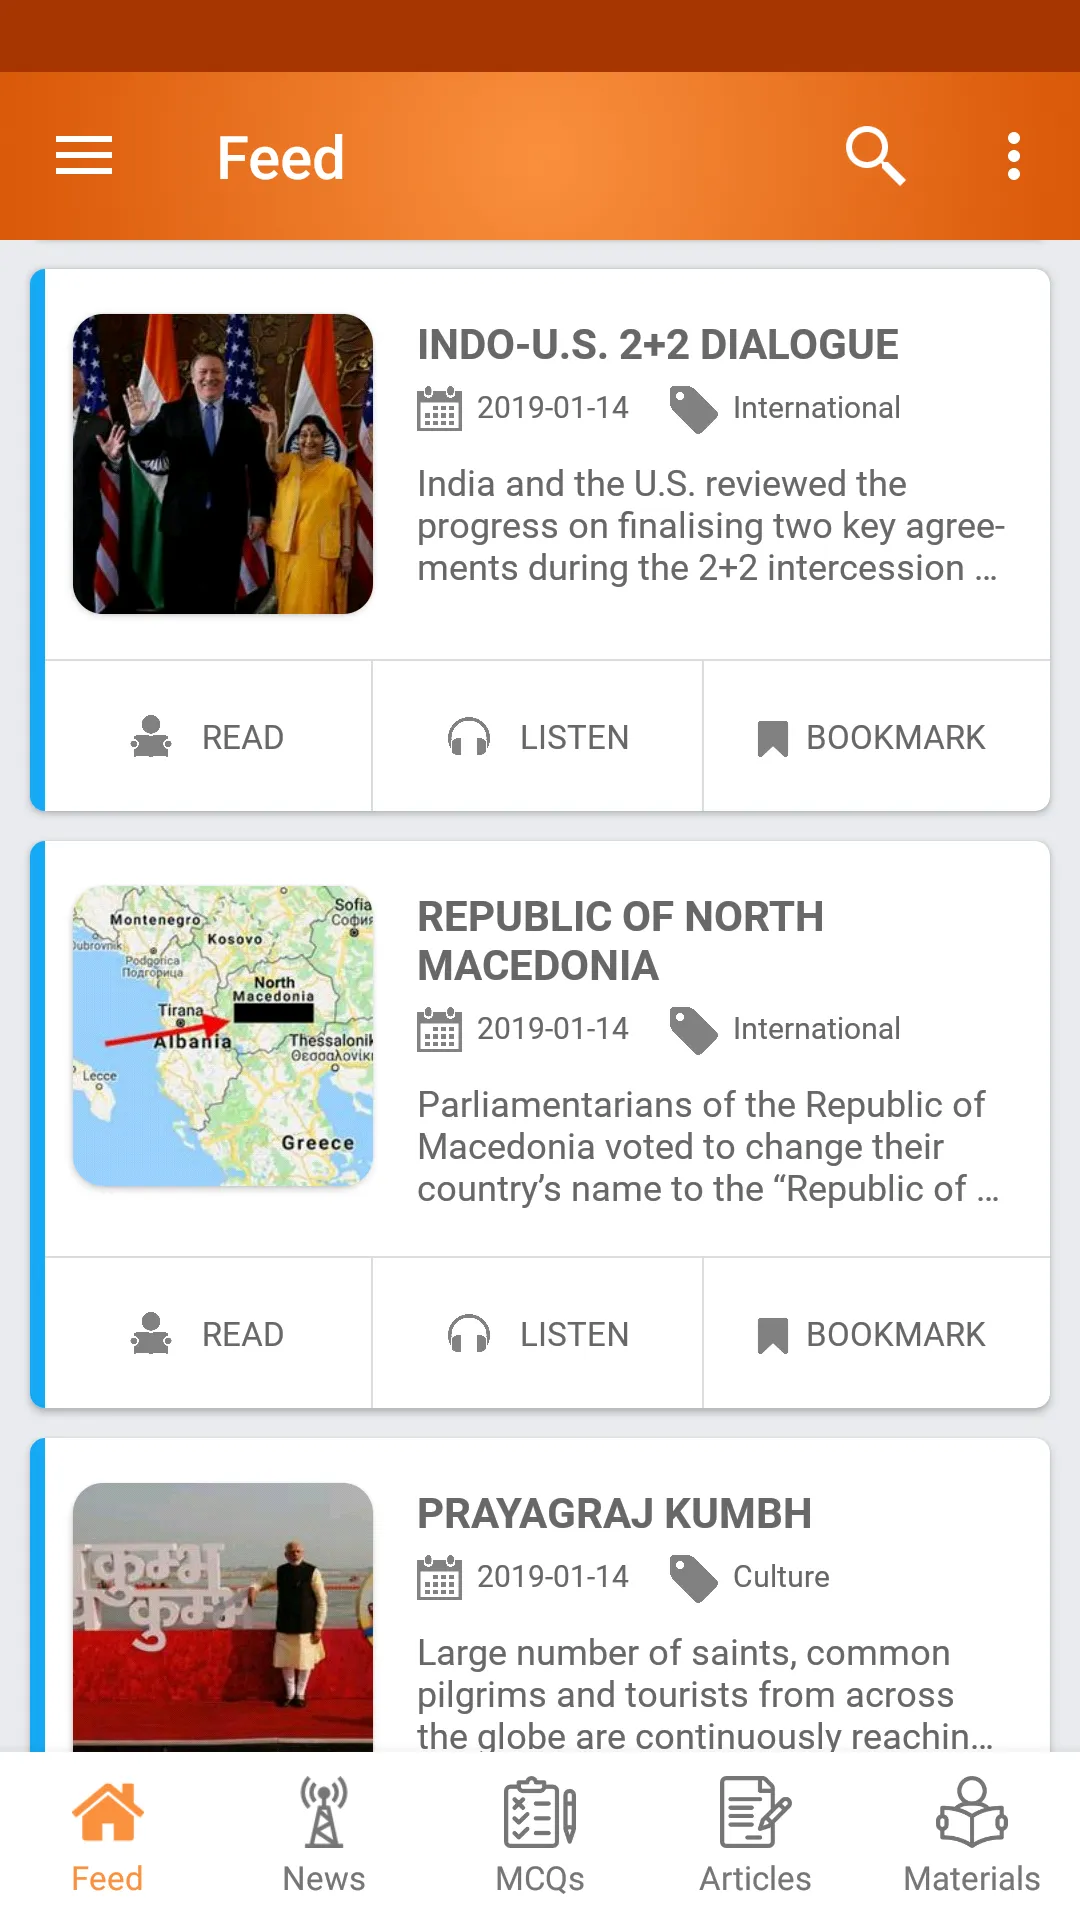The height and width of the screenshot is (1920, 1080).
Task: Open the Prayagraj Kumbh photo thumbnail
Action: point(223,1615)
